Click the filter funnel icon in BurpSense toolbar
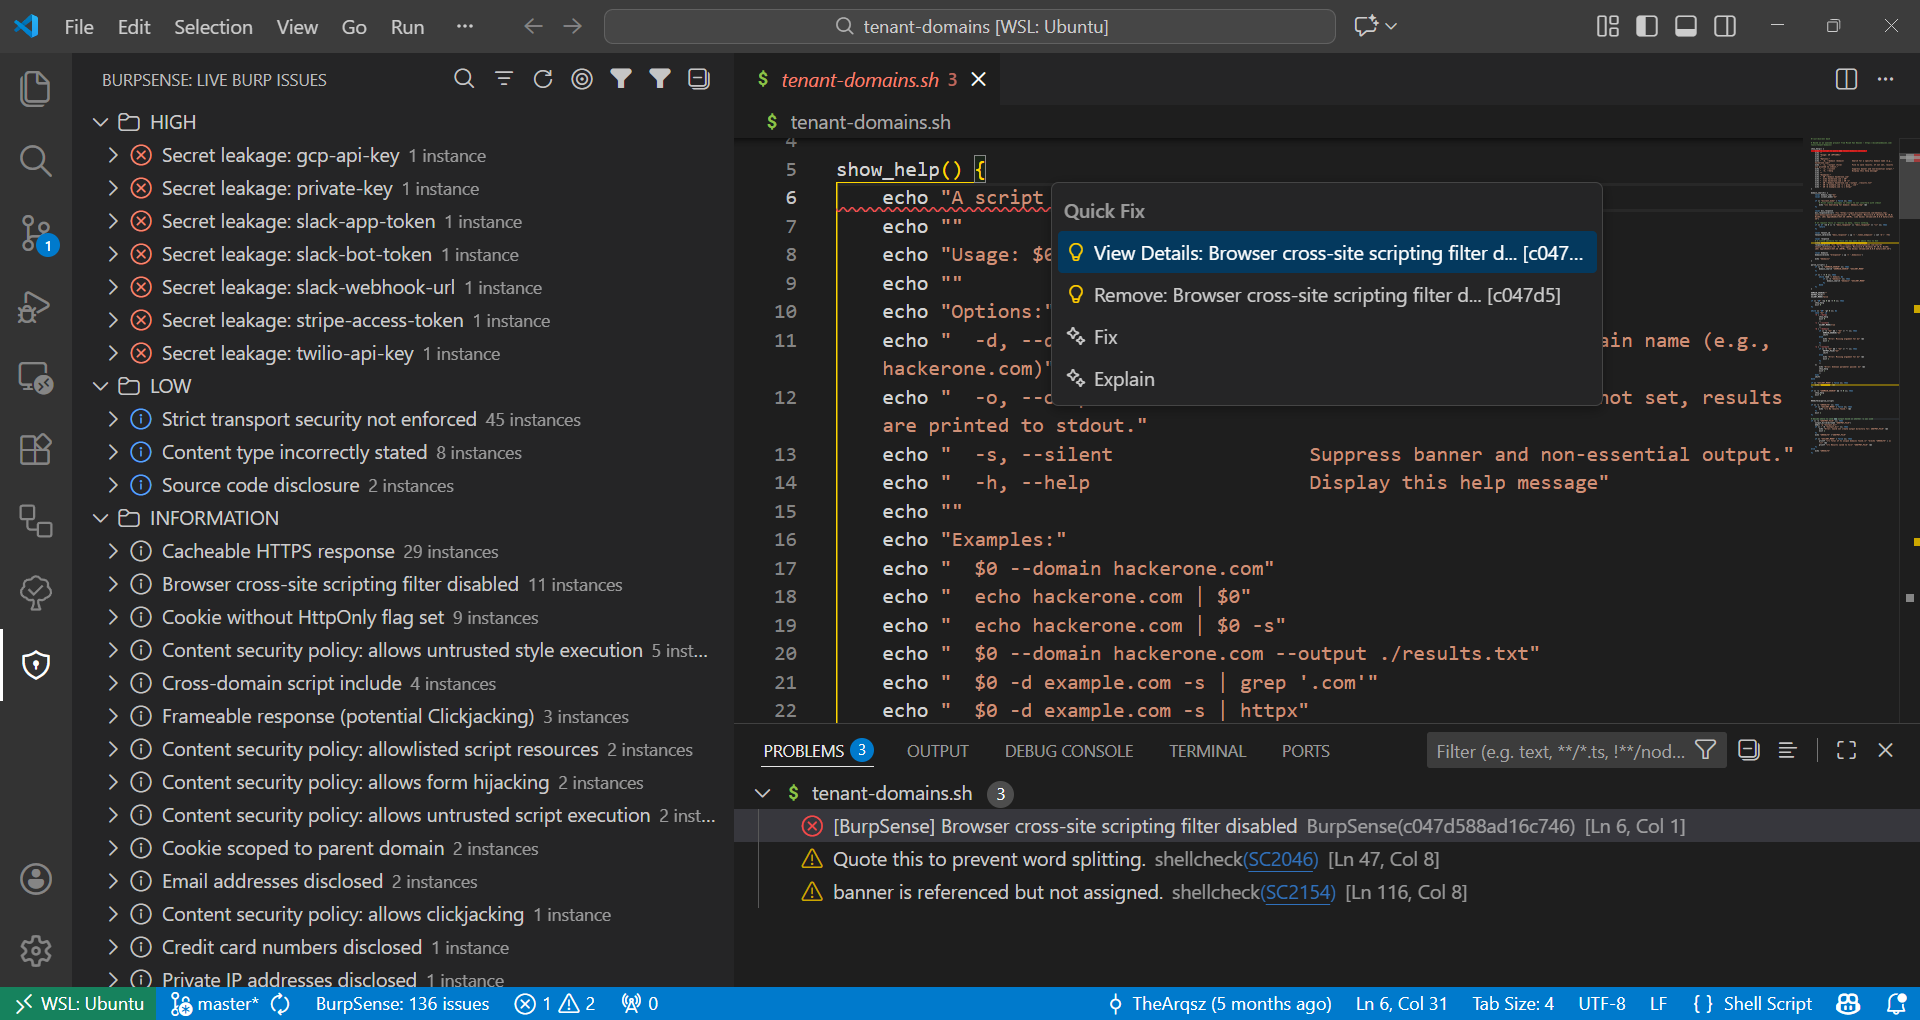1920x1020 pixels. coord(621,79)
